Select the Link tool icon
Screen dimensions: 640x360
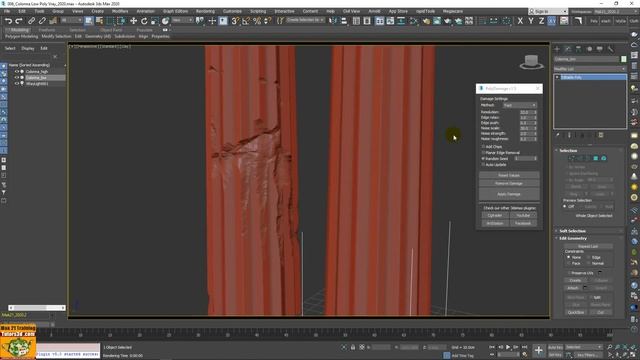tap(31, 21)
